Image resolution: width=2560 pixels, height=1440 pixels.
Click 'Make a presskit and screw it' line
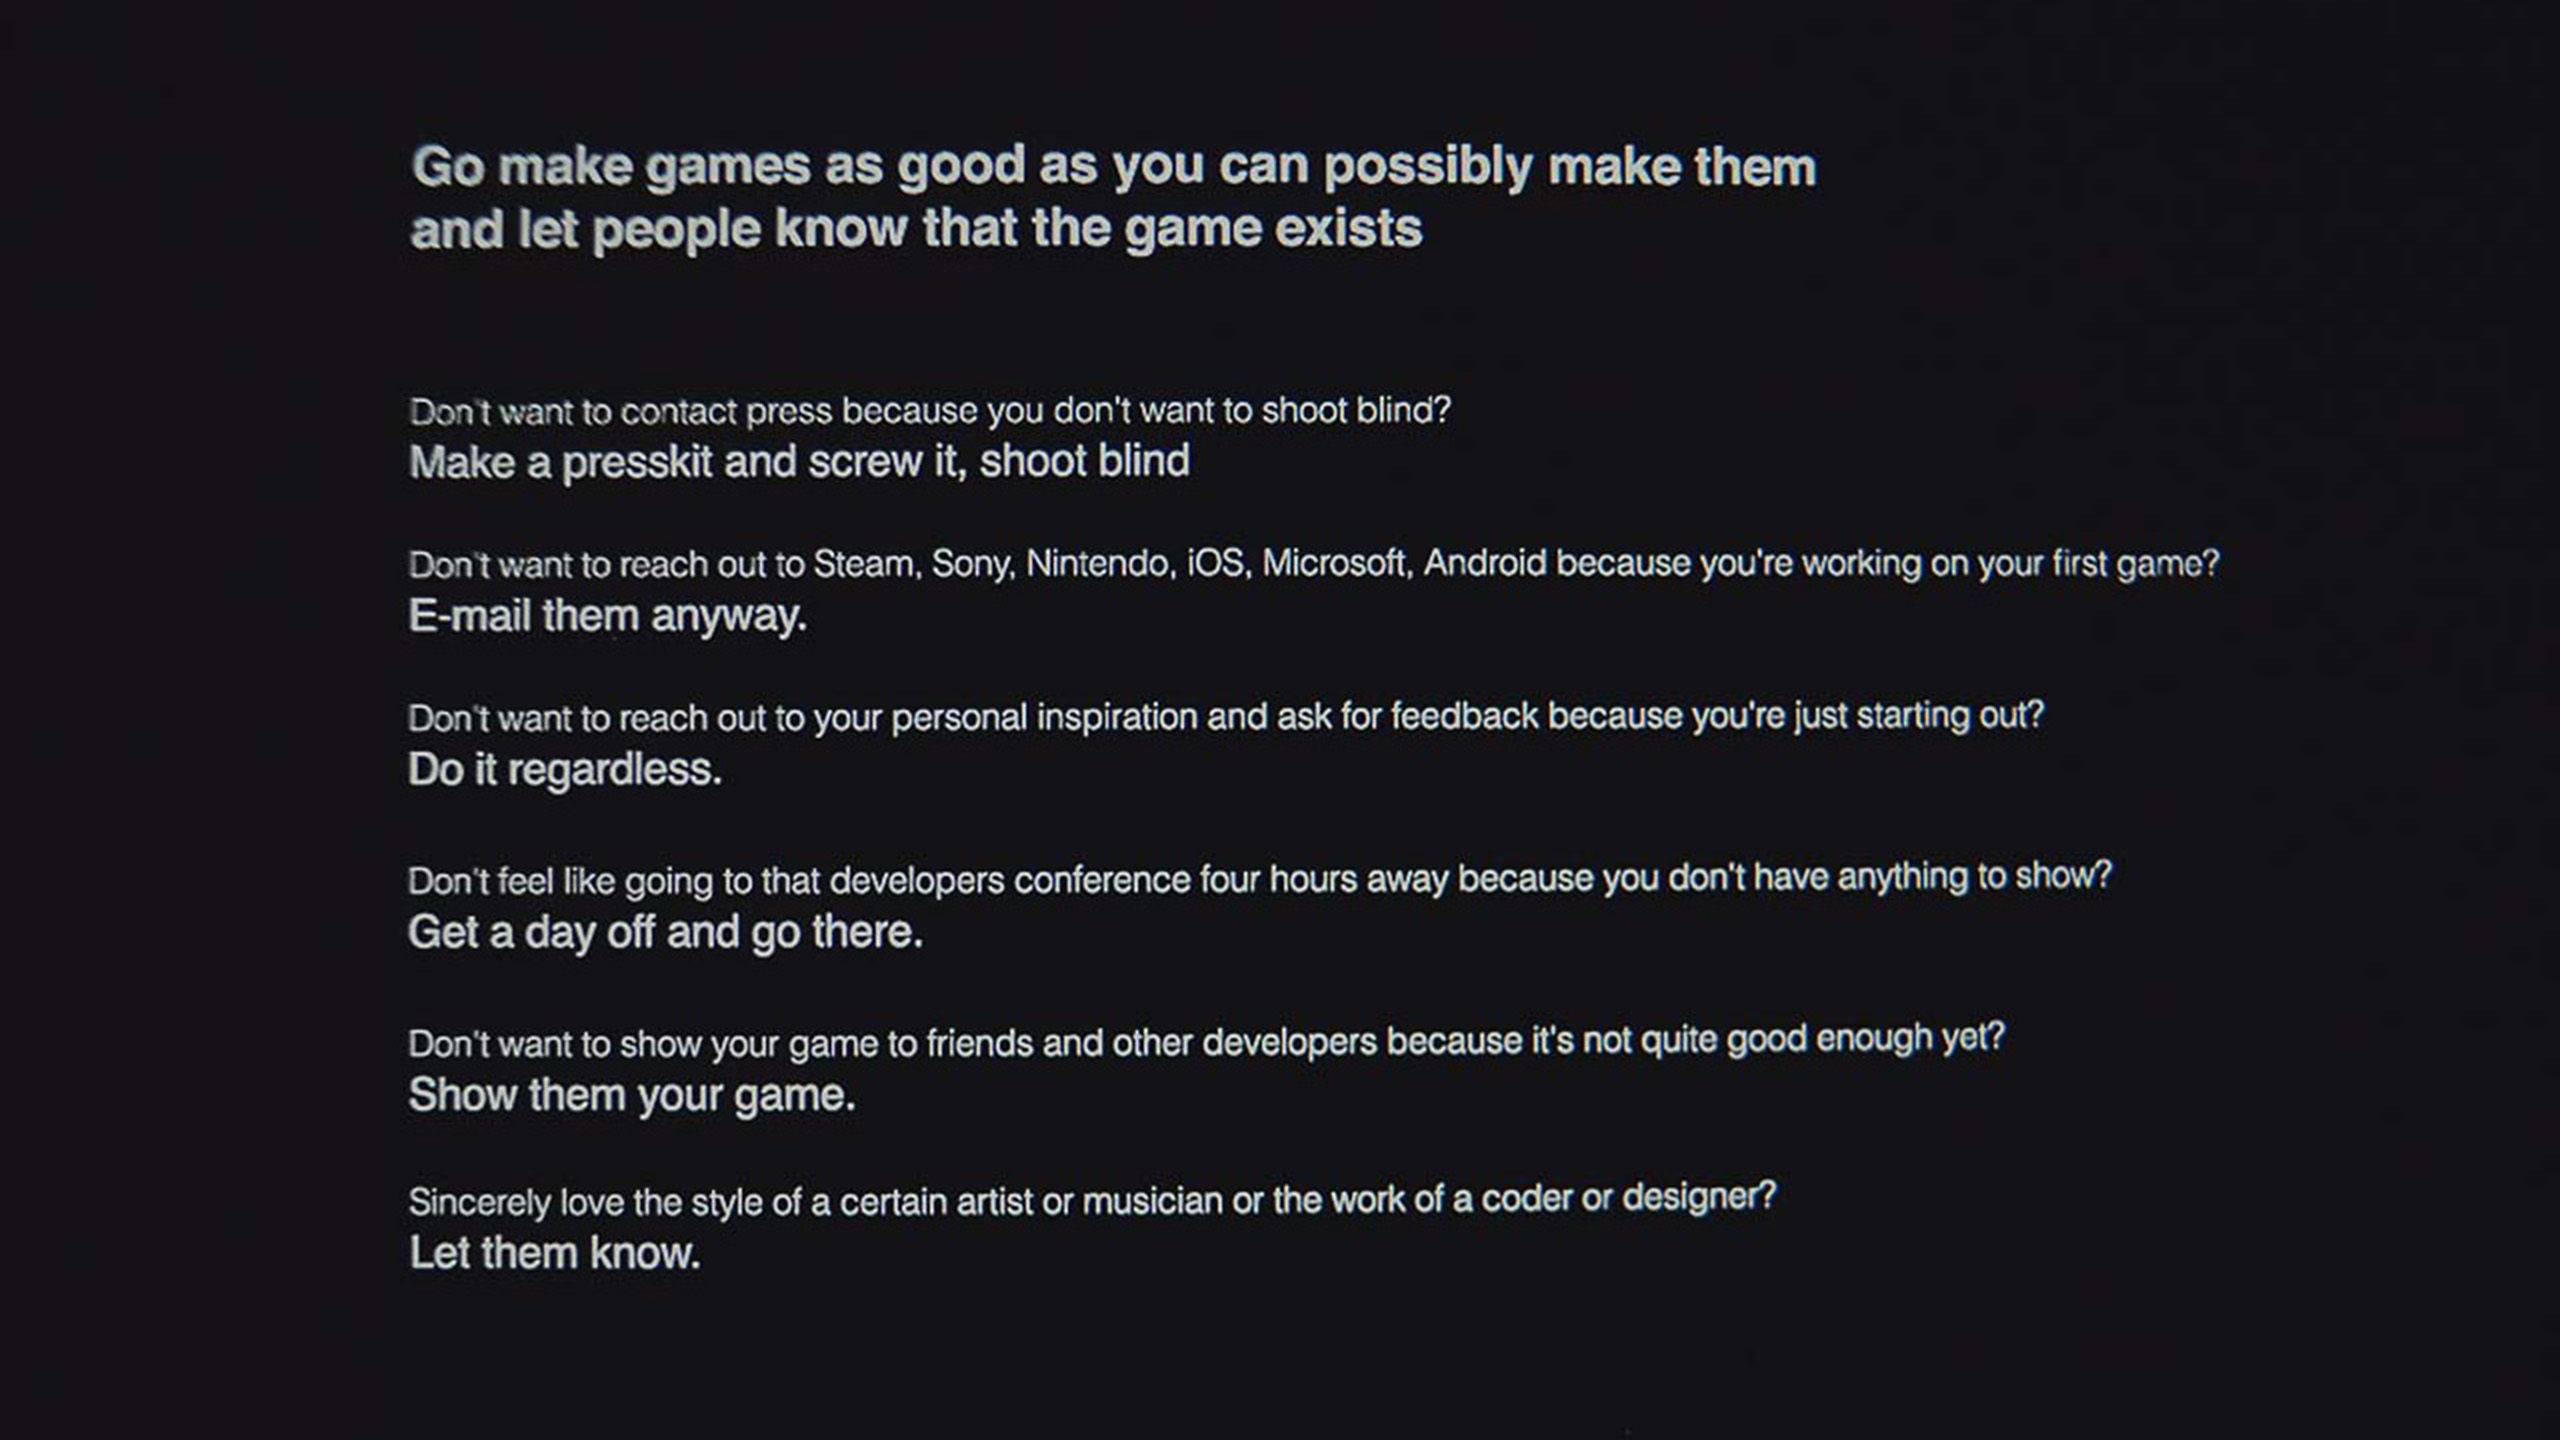(799, 463)
